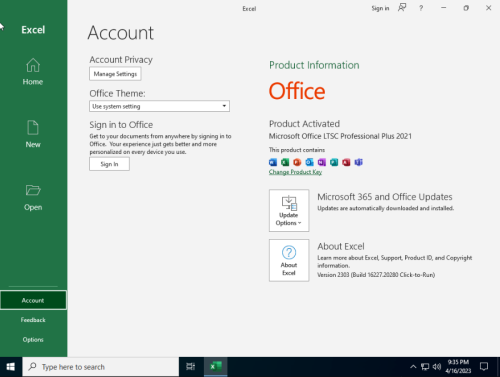Open the help question mark in title bar
The width and height of the screenshot is (500, 377).
[421, 8]
